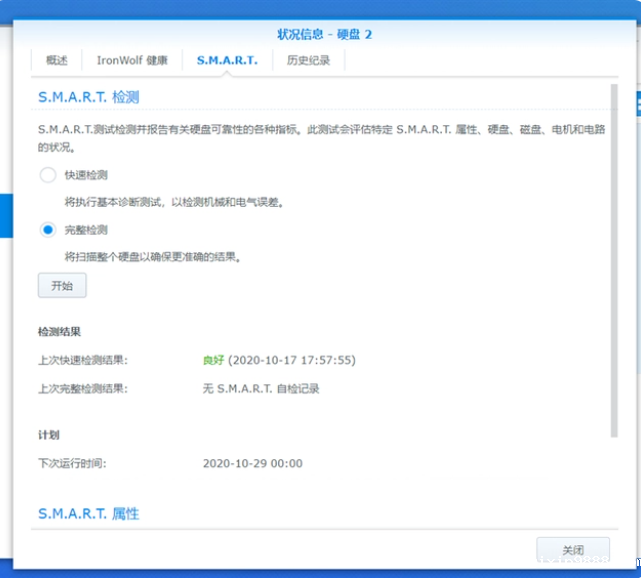Viewport: 641px width, 578px height.
Task: Click the next run time 2020-10-29 00:00
Action: pos(252,463)
